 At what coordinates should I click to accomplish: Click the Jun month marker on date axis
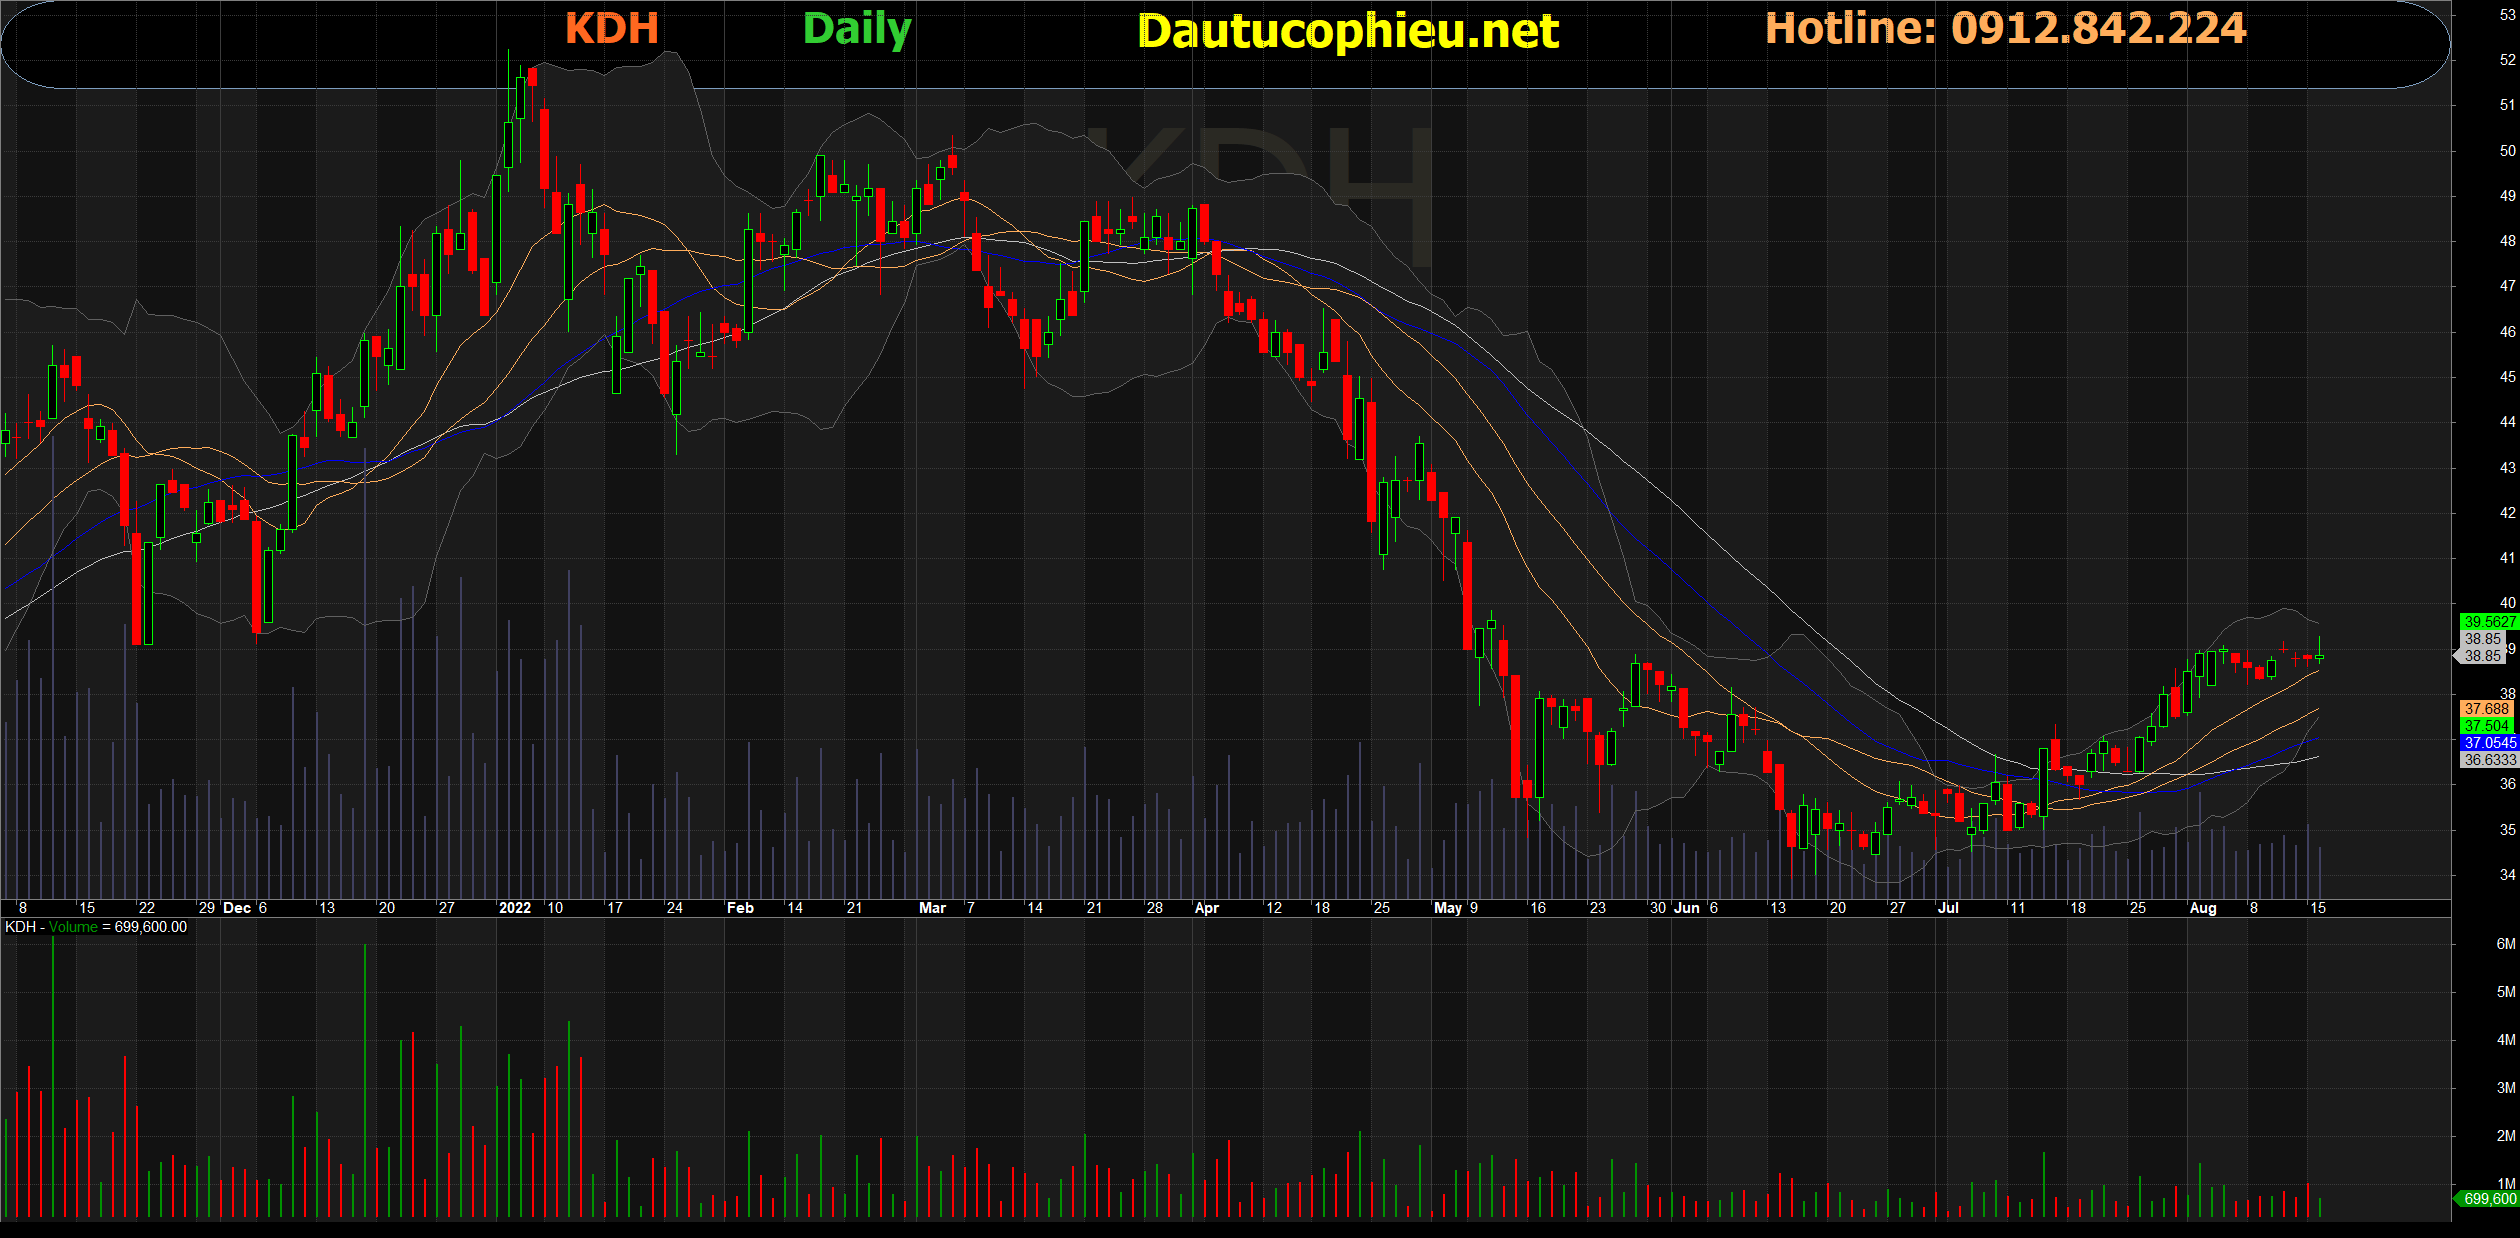click(1686, 908)
